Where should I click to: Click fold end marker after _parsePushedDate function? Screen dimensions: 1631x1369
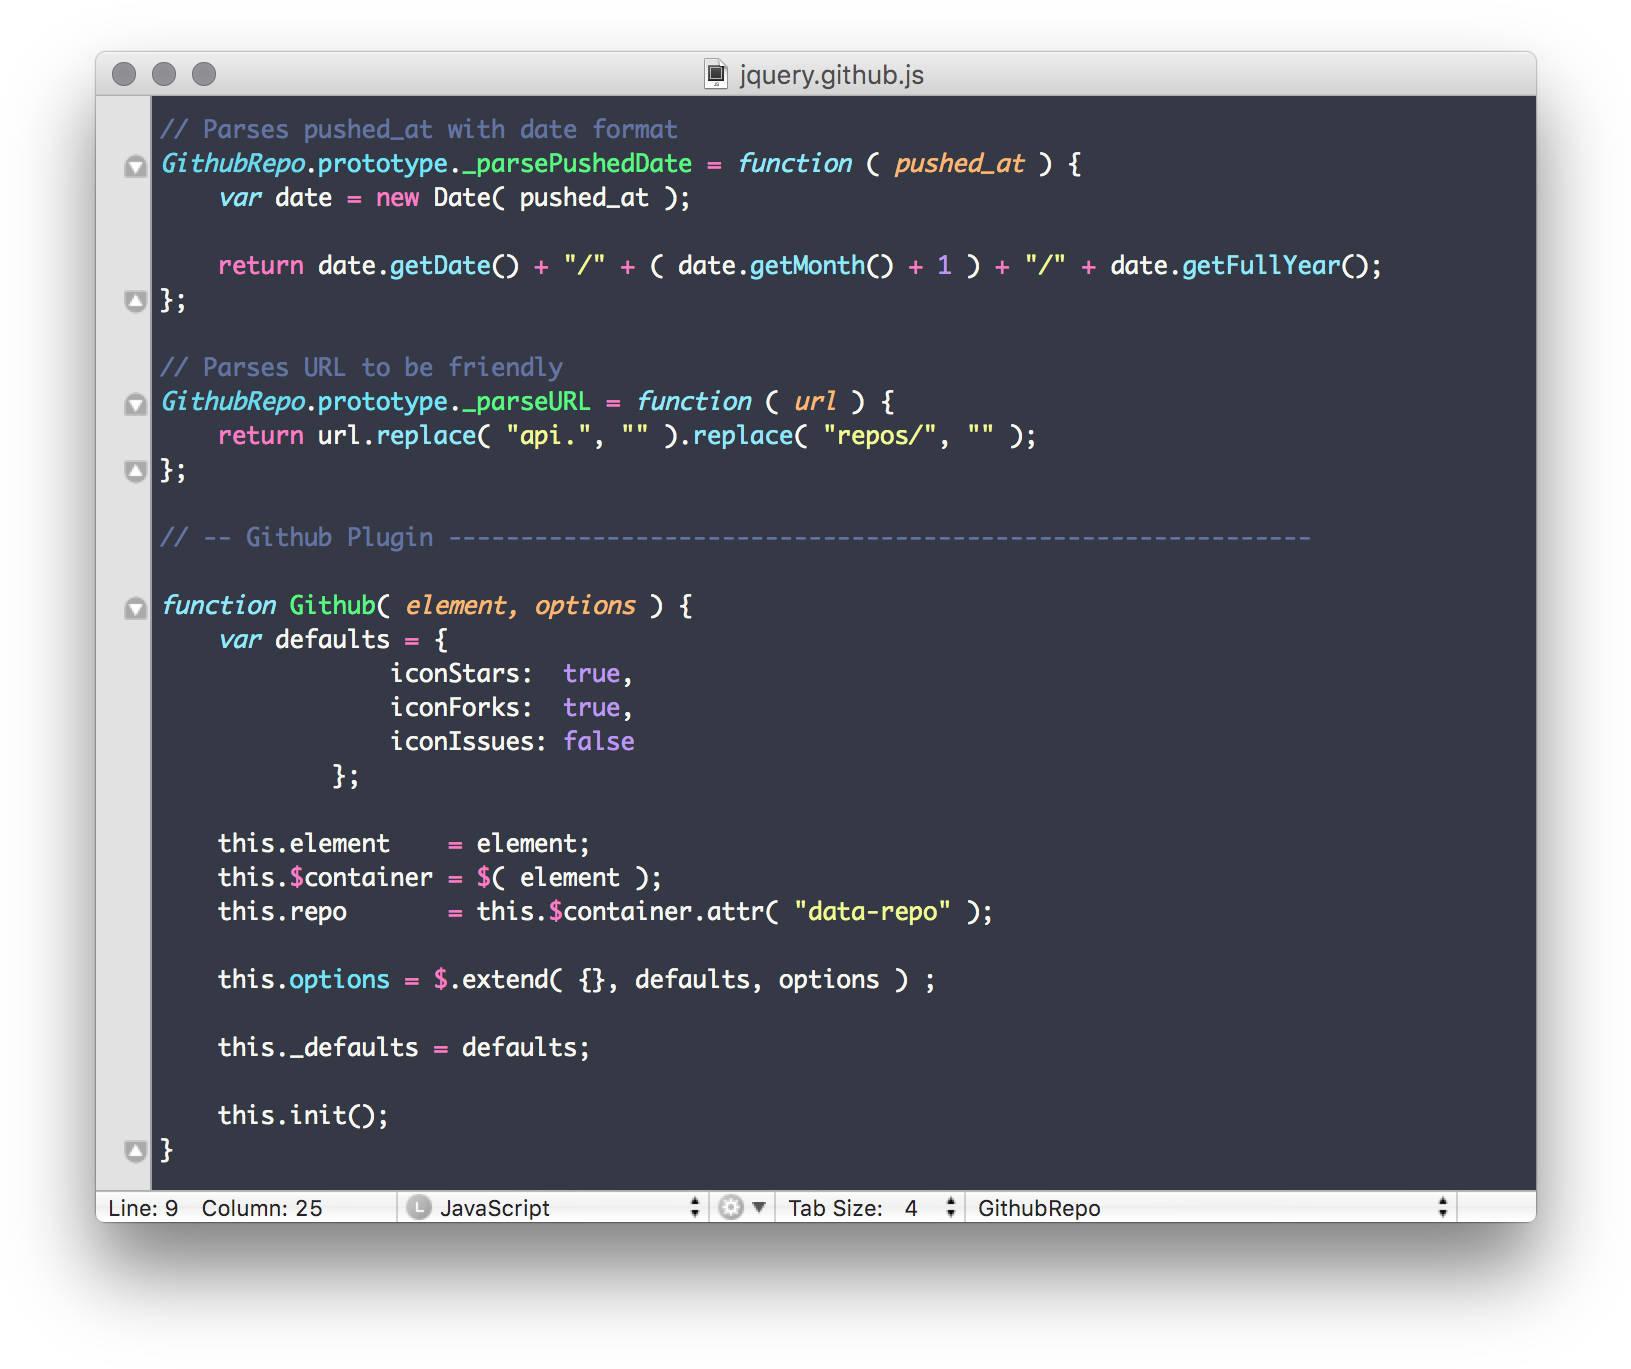click(x=135, y=300)
